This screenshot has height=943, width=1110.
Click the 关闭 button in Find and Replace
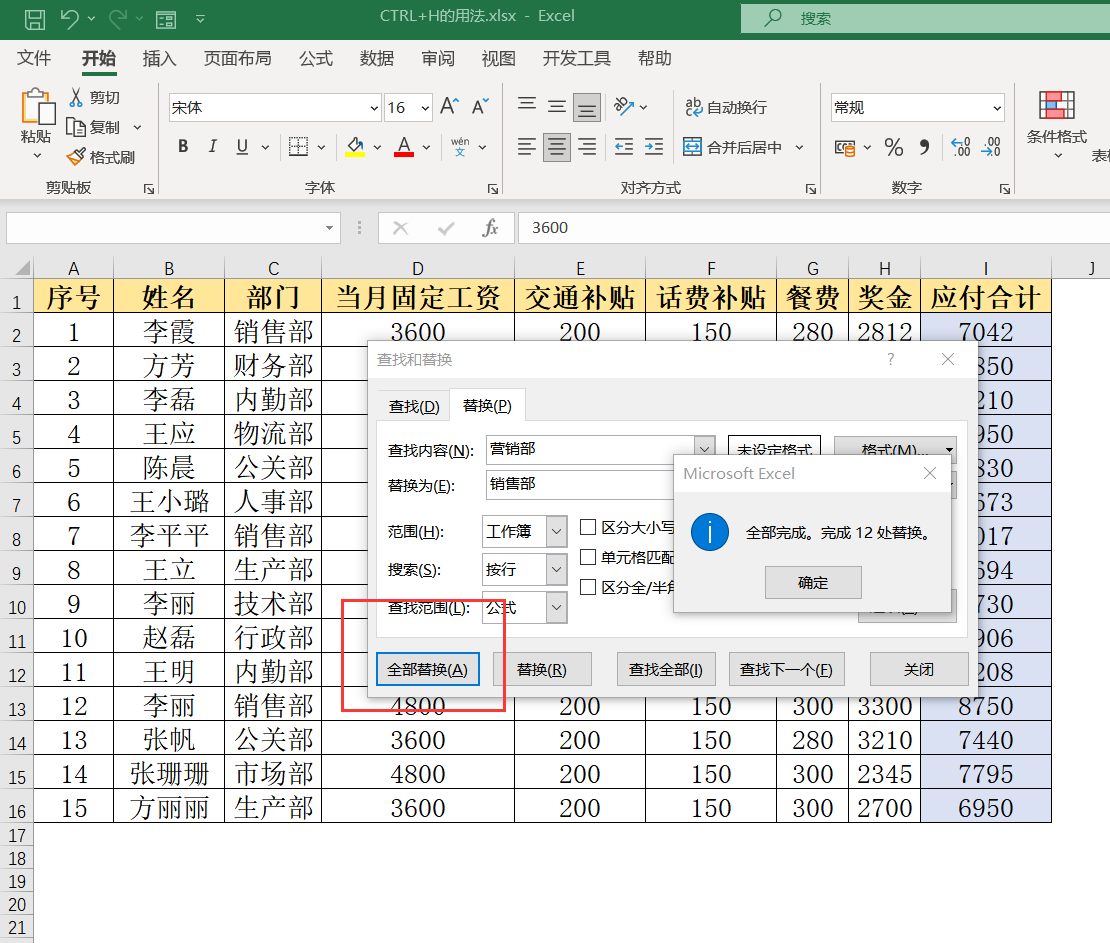pyautogui.click(x=919, y=670)
